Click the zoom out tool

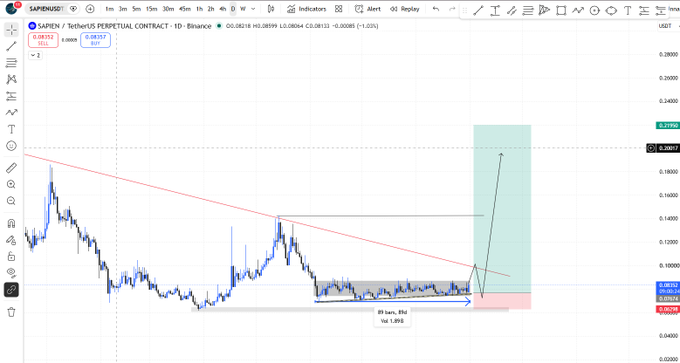pyautogui.click(x=11, y=201)
